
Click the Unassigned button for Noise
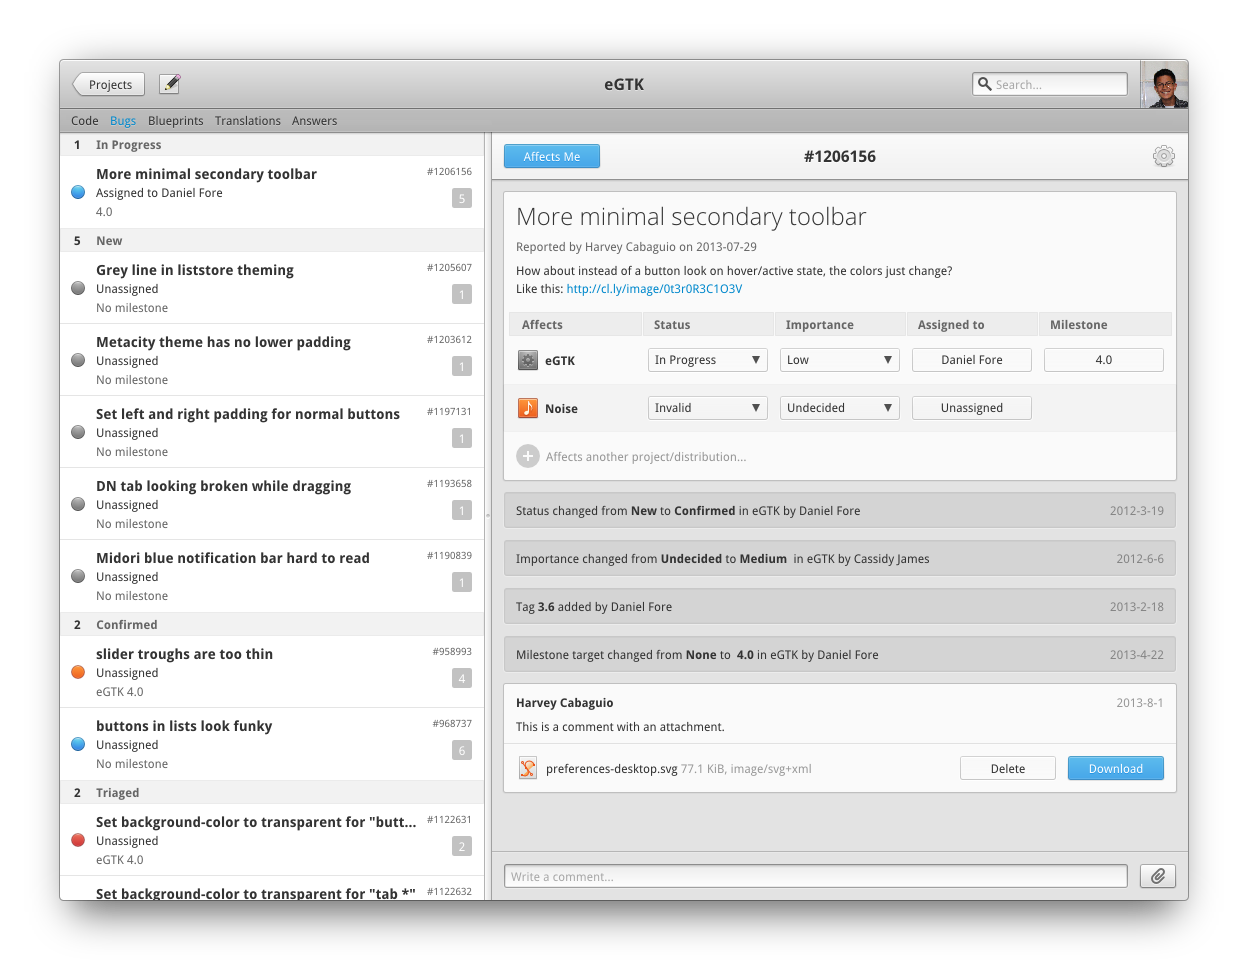972,408
